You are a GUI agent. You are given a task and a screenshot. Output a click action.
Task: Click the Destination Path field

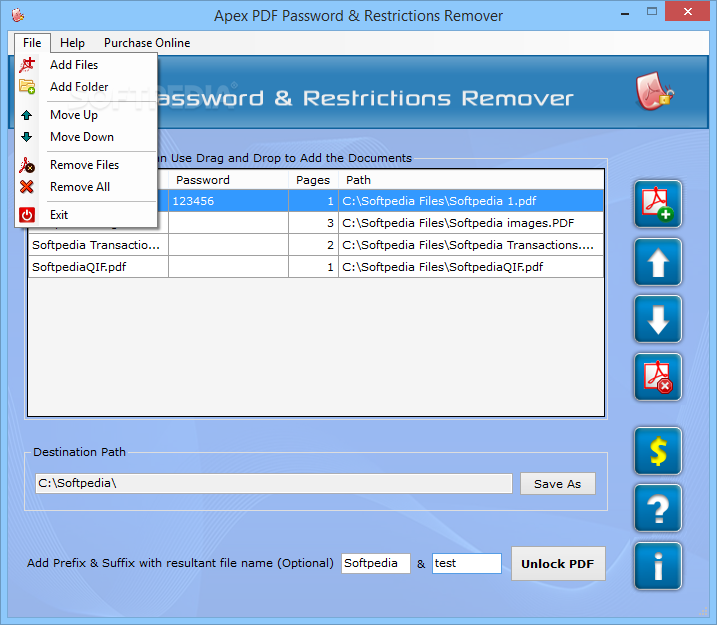click(273, 483)
